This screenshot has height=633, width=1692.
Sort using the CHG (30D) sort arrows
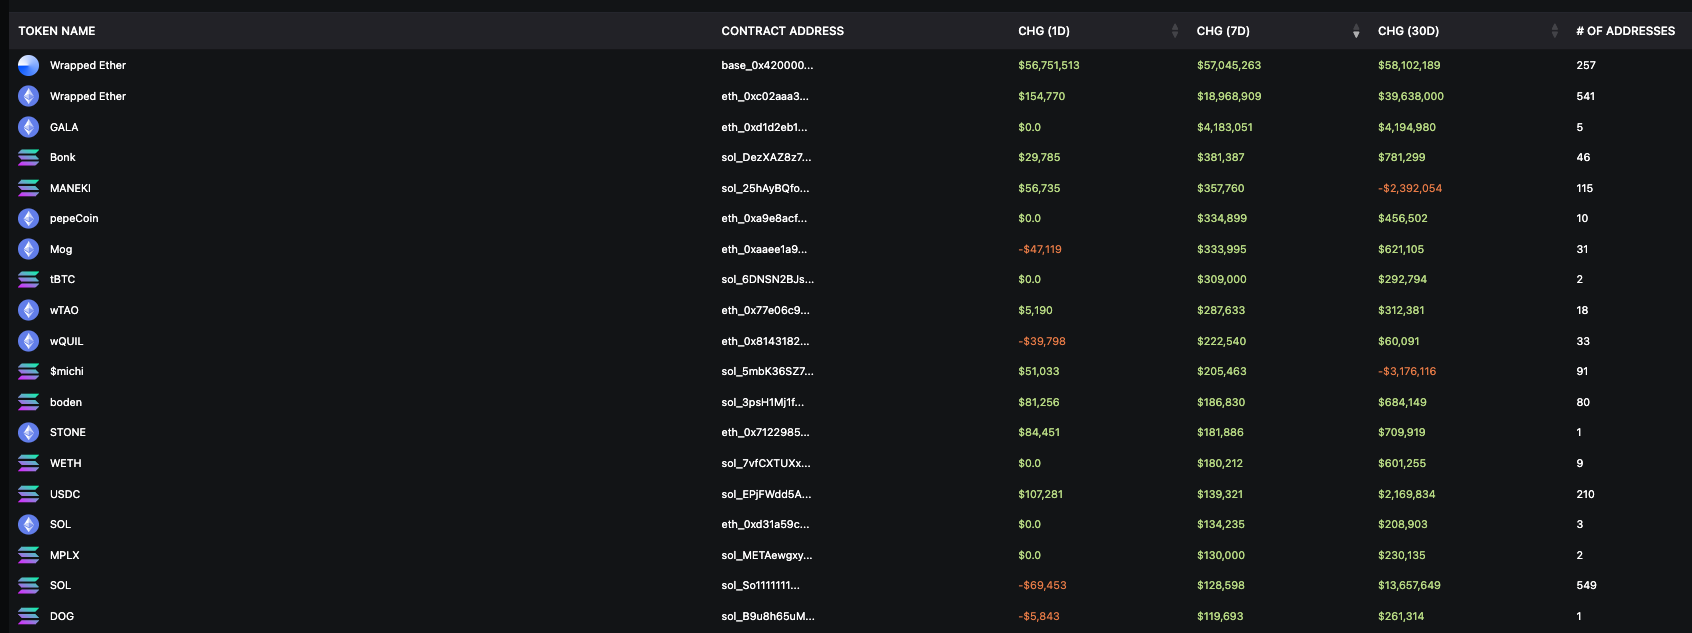pyautogui.click(x=1555, y=31)
